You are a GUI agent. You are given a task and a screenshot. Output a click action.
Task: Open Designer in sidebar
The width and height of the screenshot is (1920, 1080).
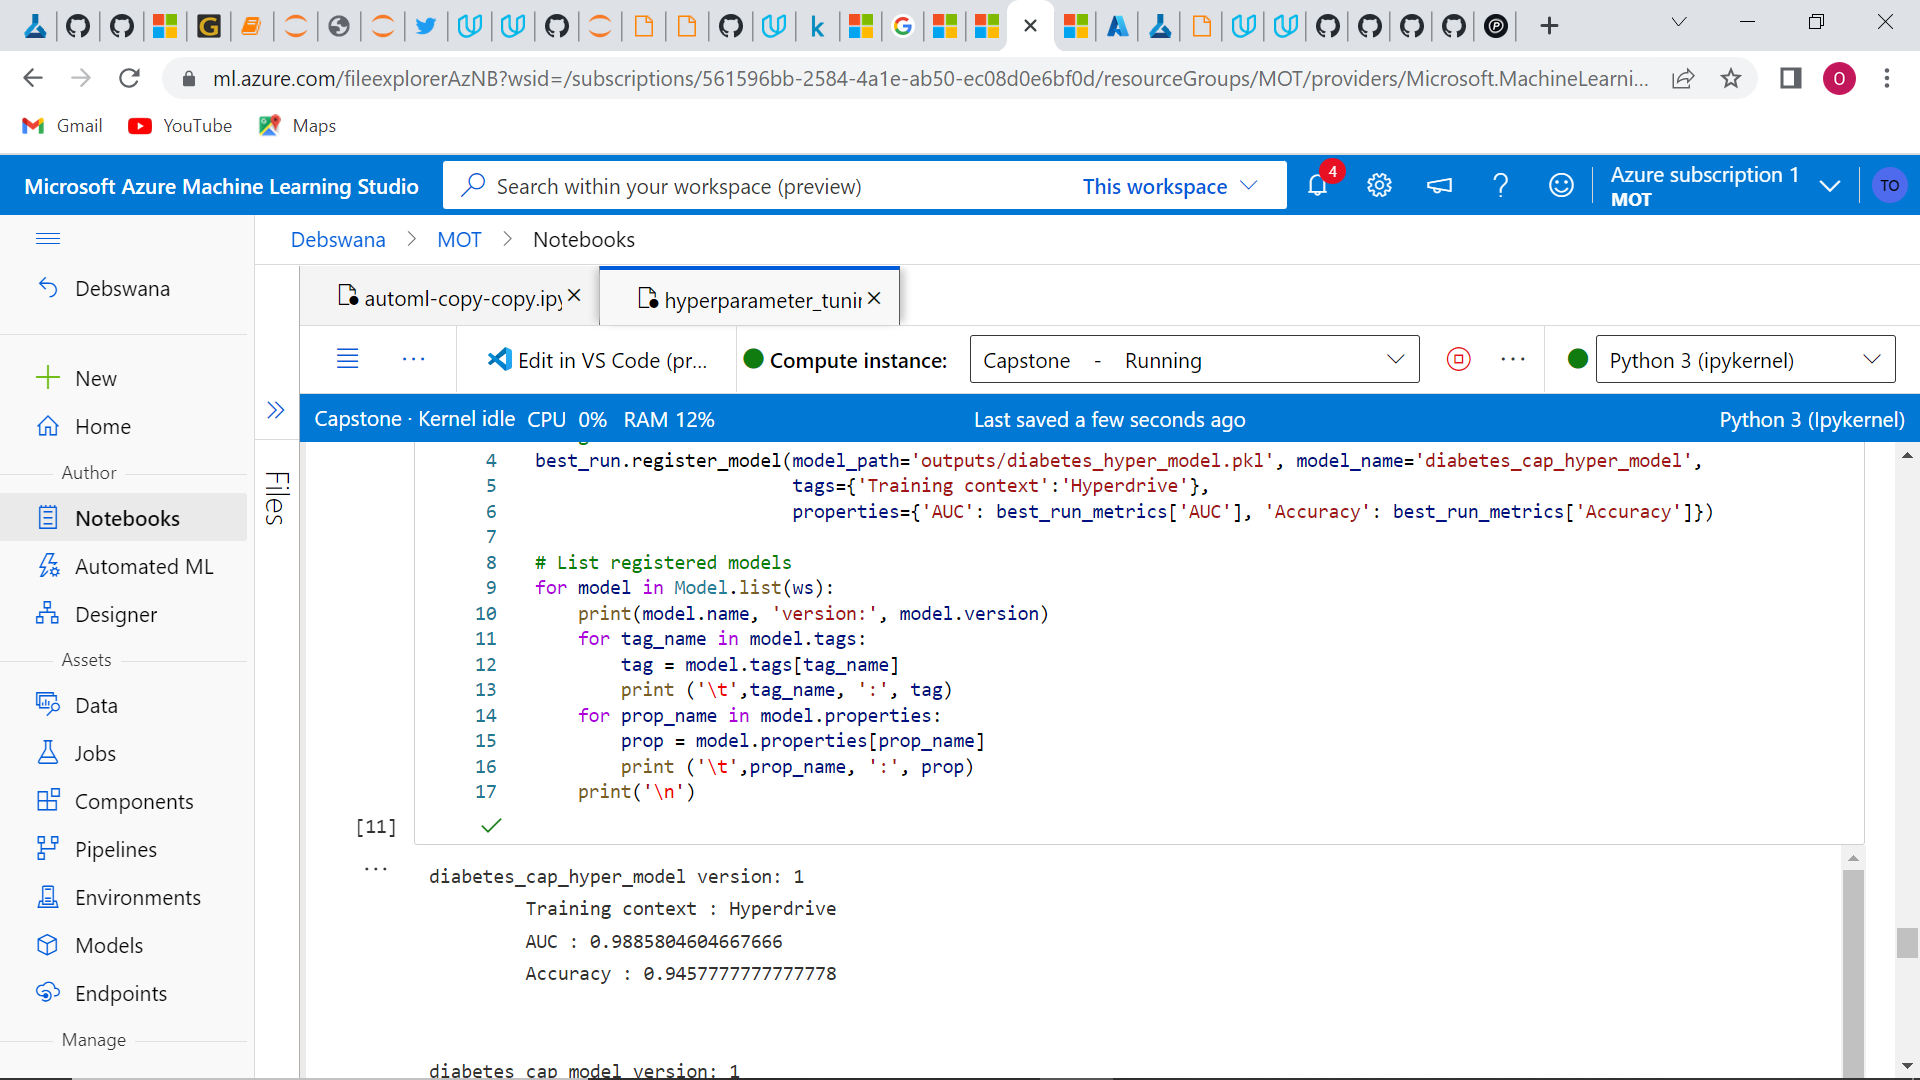point(124,614)
